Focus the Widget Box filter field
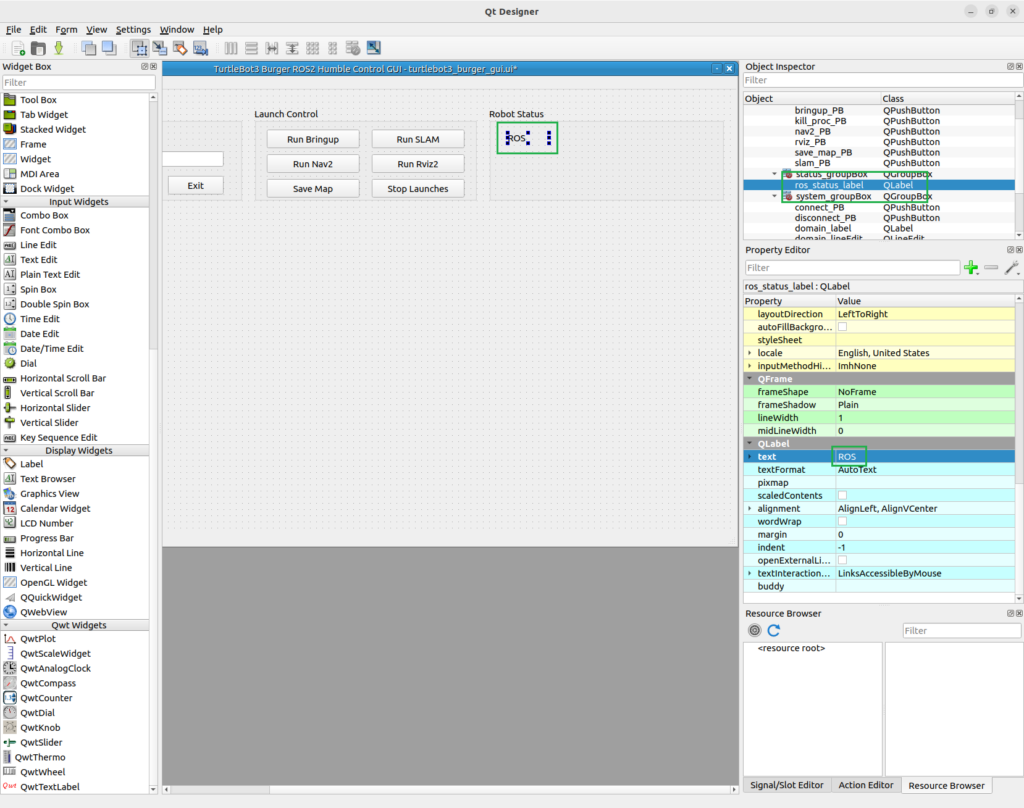This screenshot has width=1024, height=808. tap(78, 82)
